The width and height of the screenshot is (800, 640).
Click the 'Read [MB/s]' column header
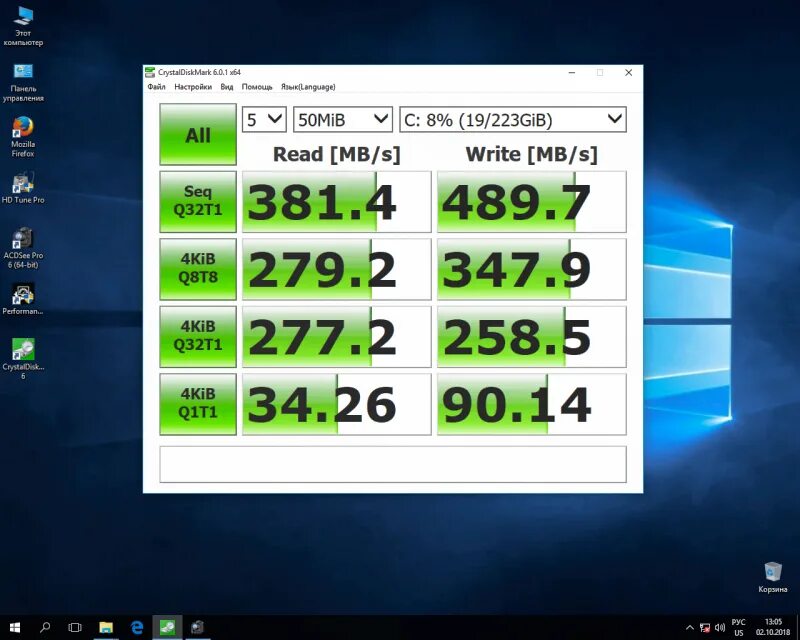[x=337, y=154]
